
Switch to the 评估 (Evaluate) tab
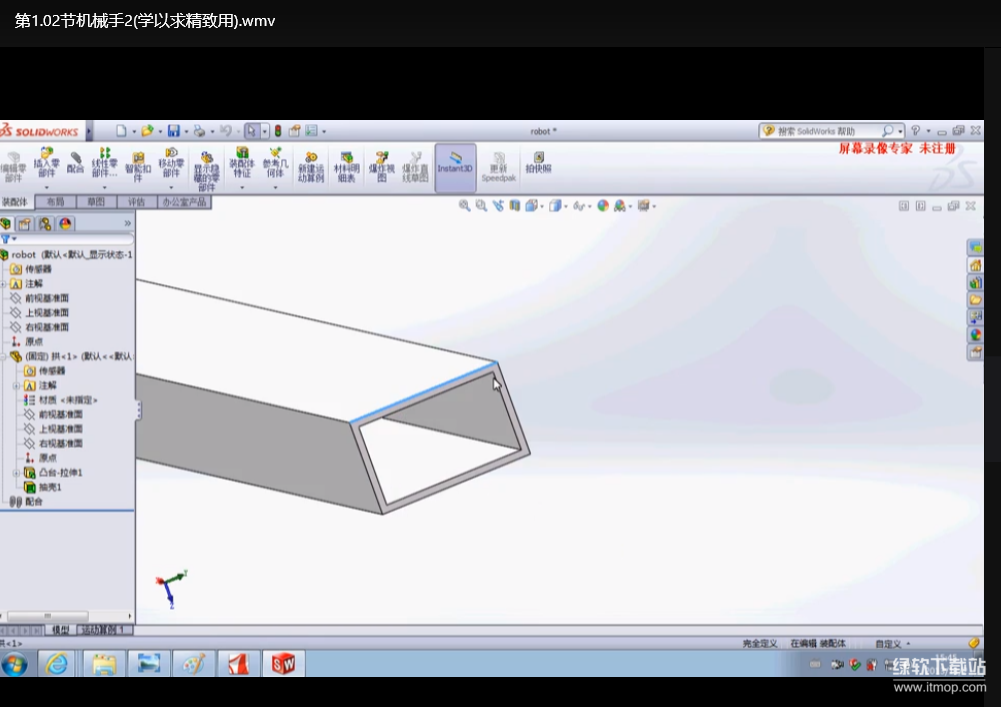(x=137, y=201)
